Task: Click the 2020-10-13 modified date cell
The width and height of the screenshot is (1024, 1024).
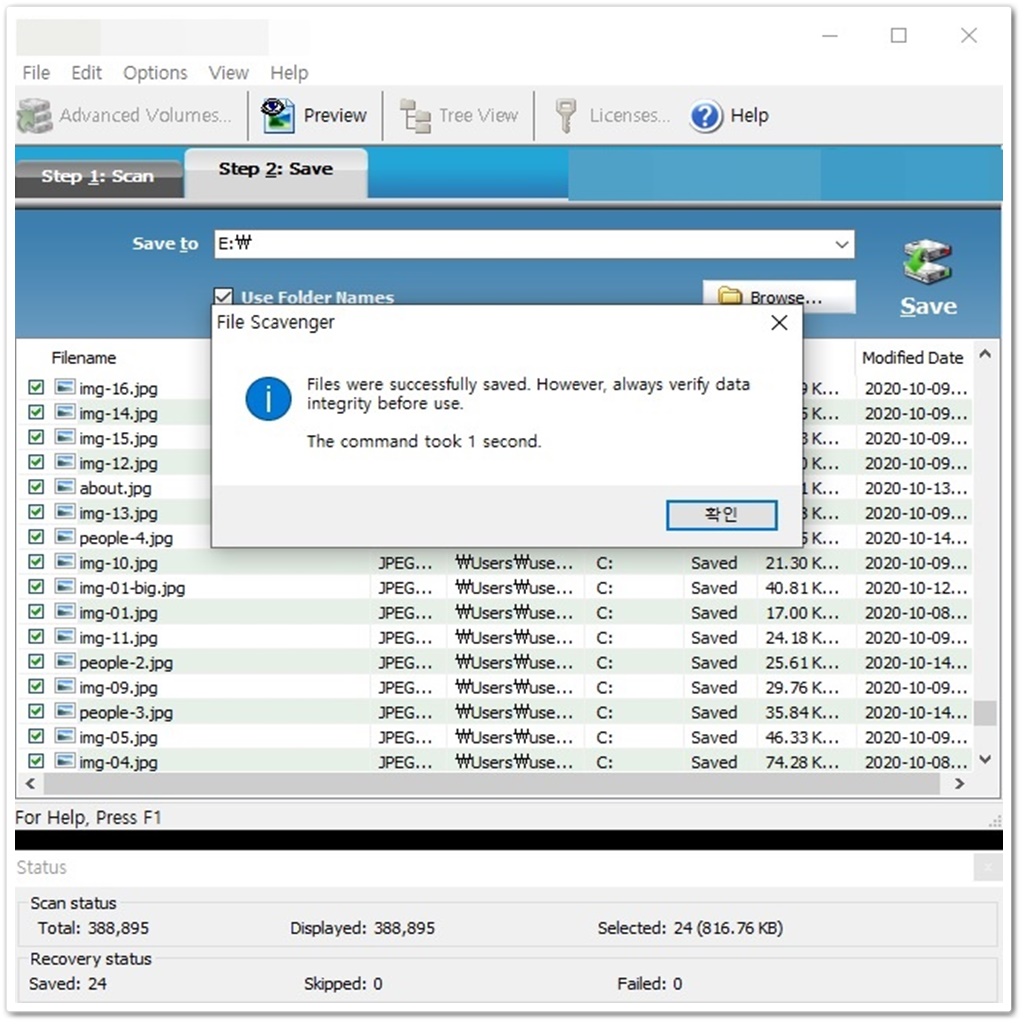Action: pos(915,488)
